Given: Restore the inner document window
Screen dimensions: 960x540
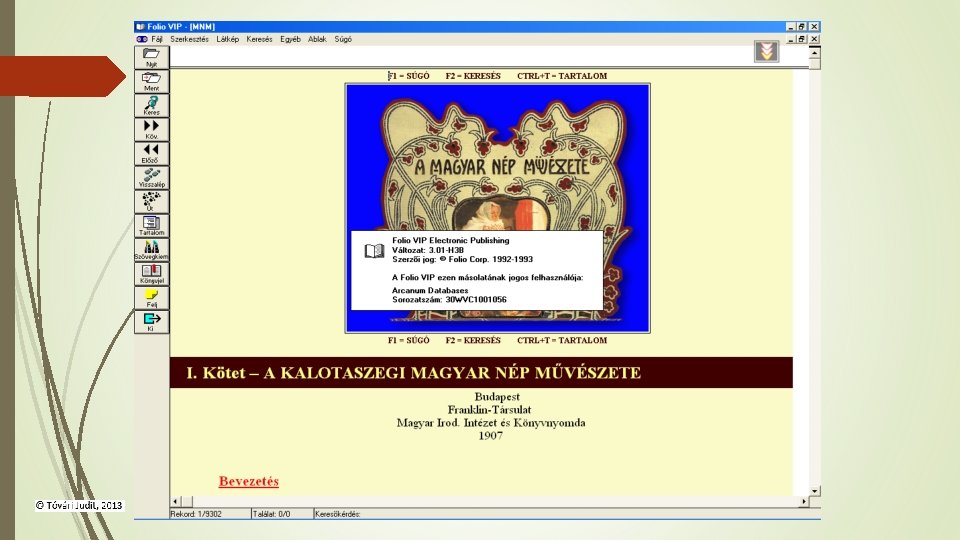Looking at the screenshot, I should click(802, 39).
